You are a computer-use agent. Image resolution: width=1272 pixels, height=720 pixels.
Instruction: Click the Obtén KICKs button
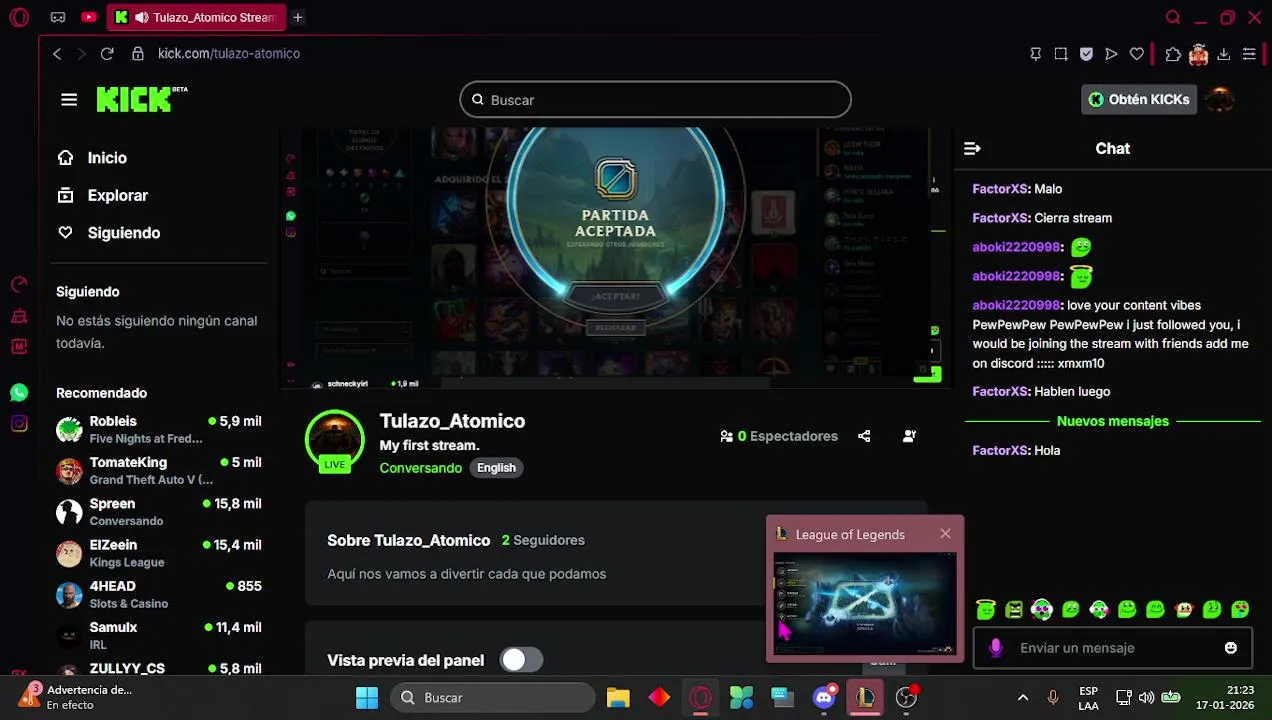pos(1139,99)
